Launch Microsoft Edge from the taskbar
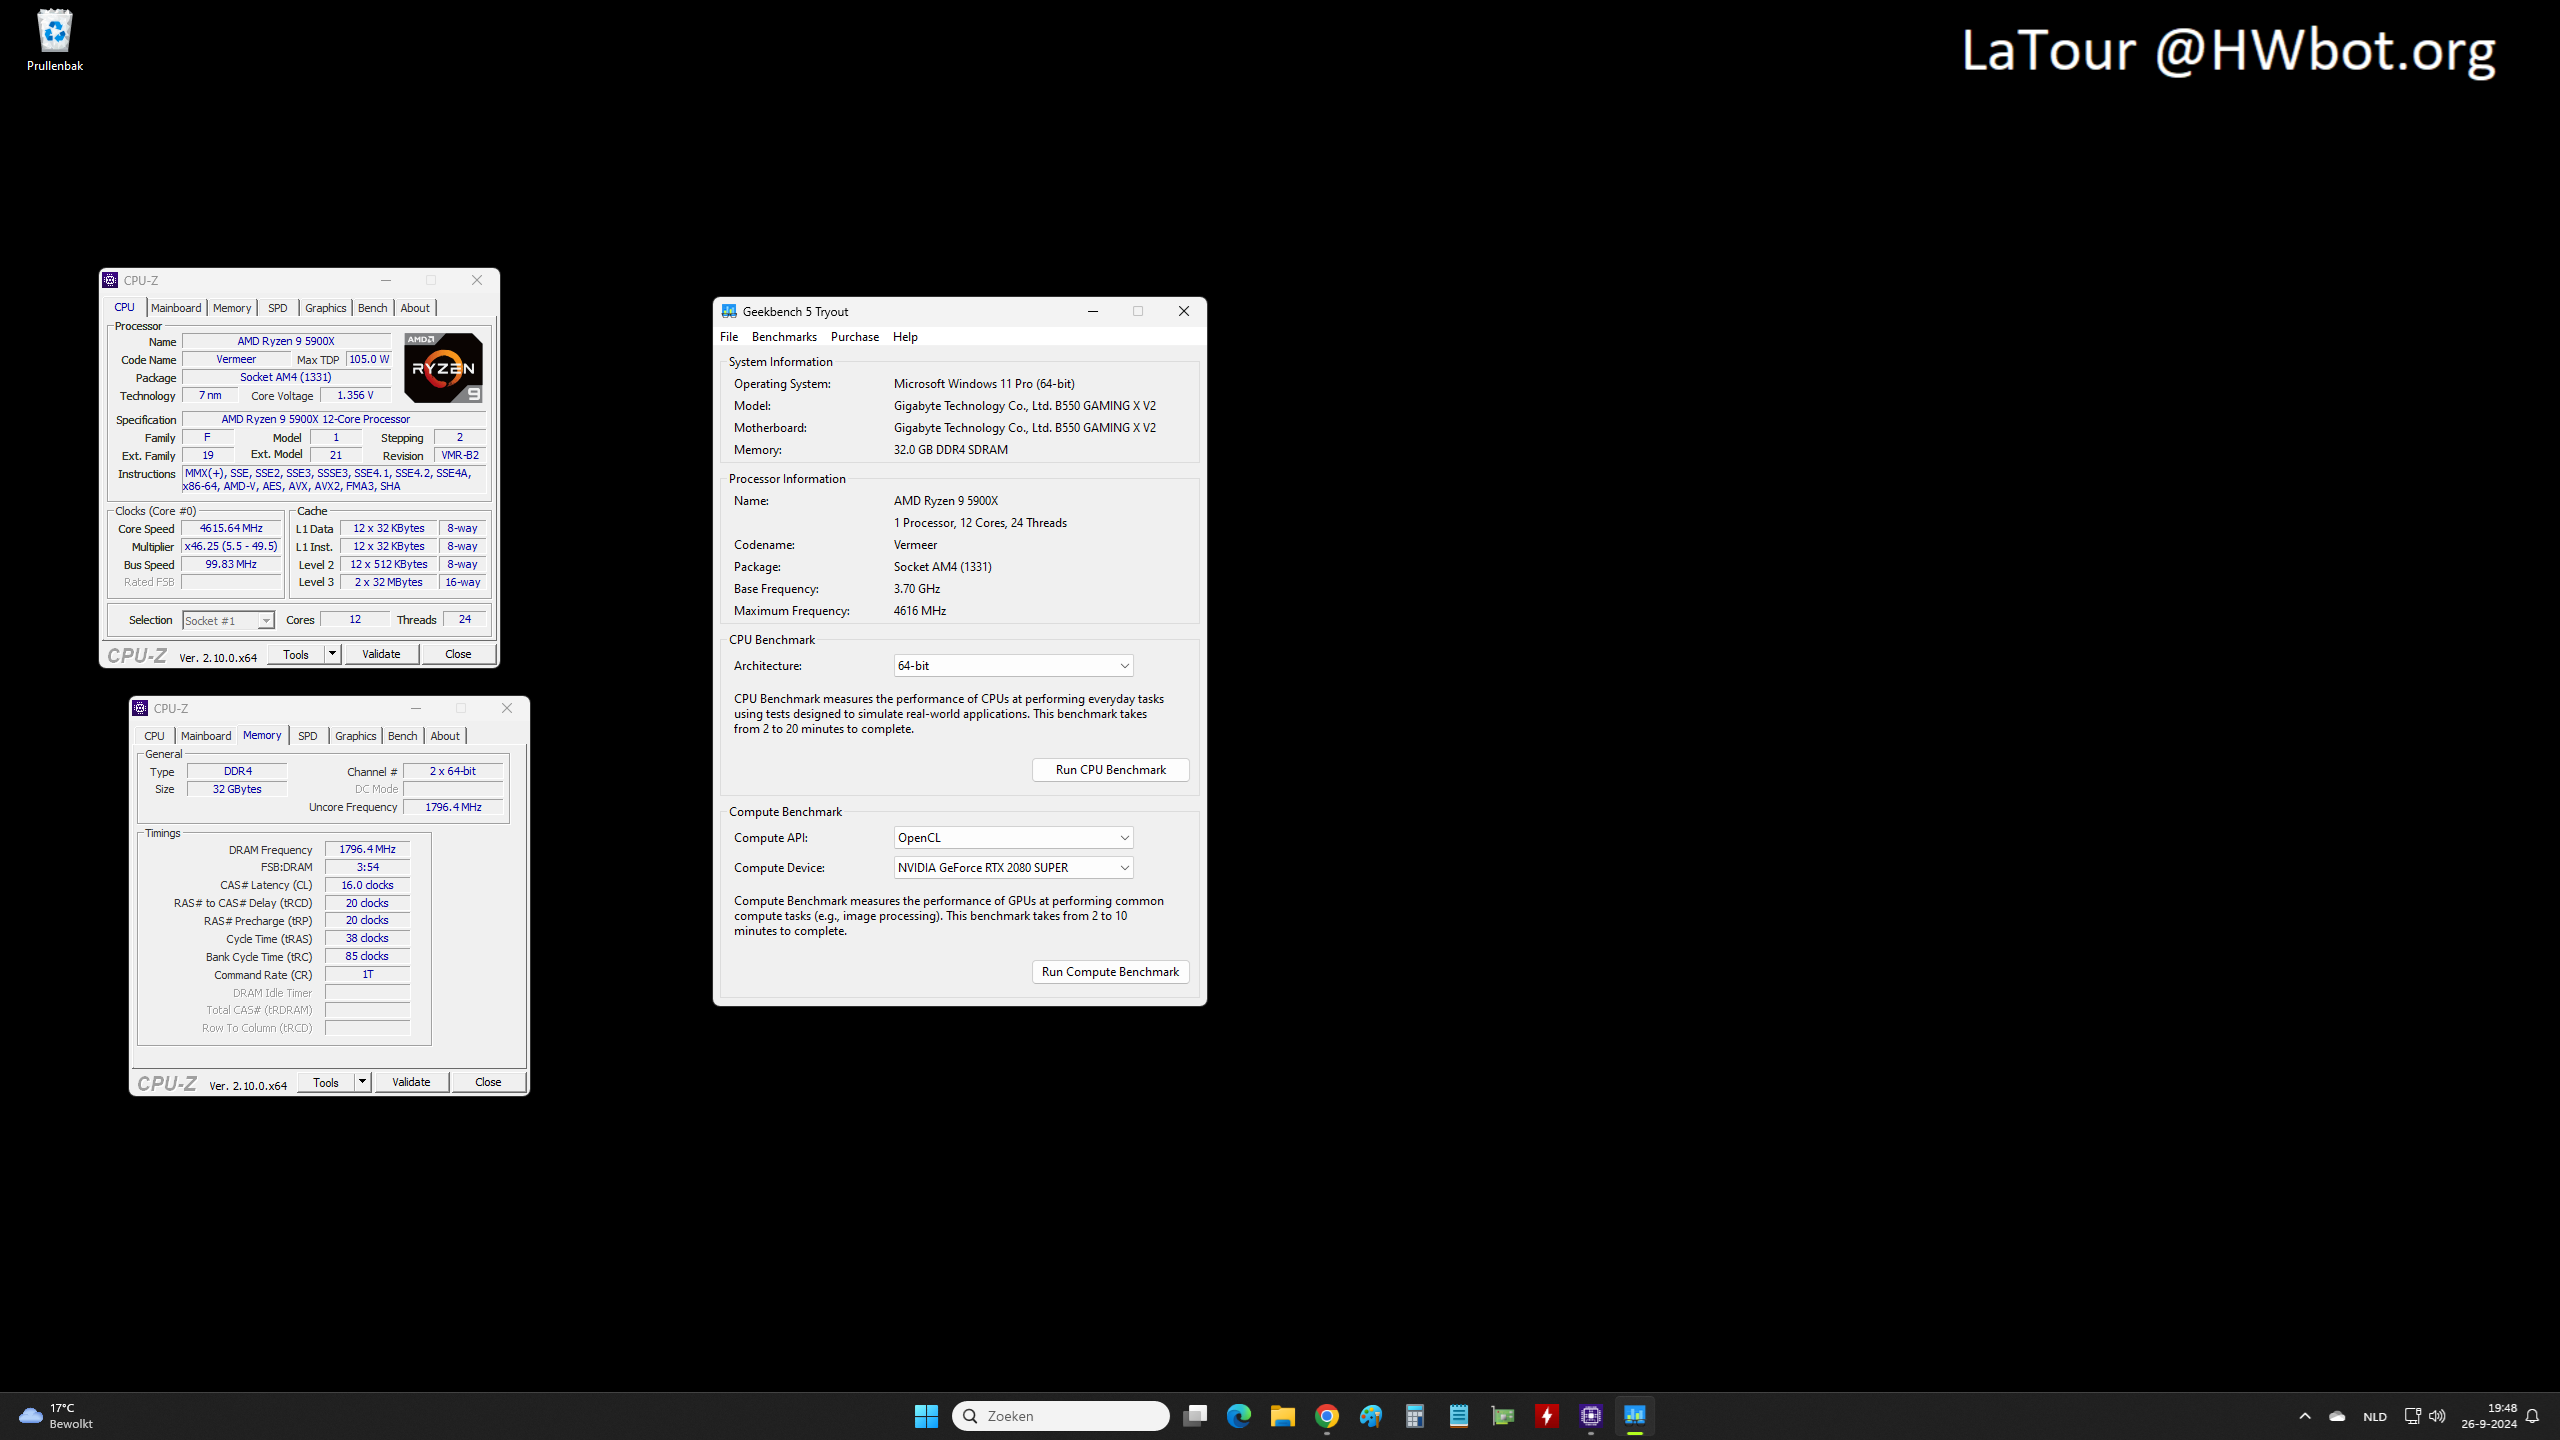The width and height of the screenshot is (2560, 1440). [1239, 1416]
